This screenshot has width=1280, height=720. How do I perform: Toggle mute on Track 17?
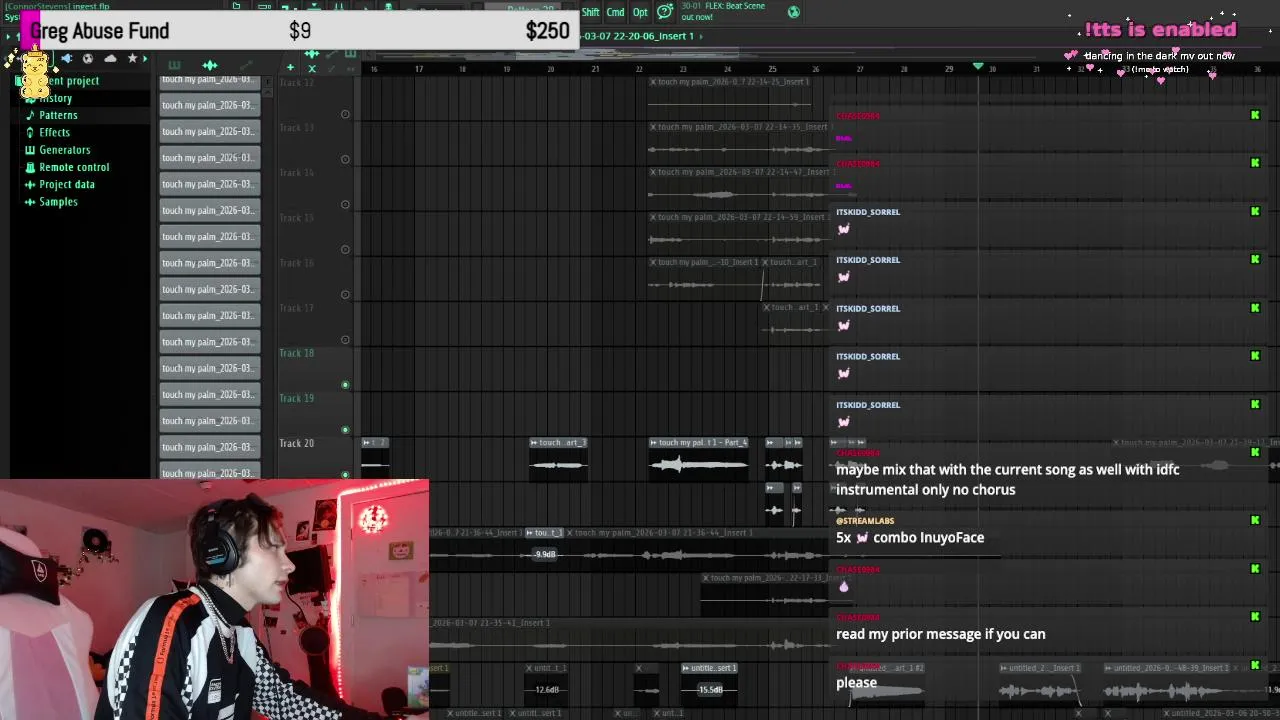[345, 339]
